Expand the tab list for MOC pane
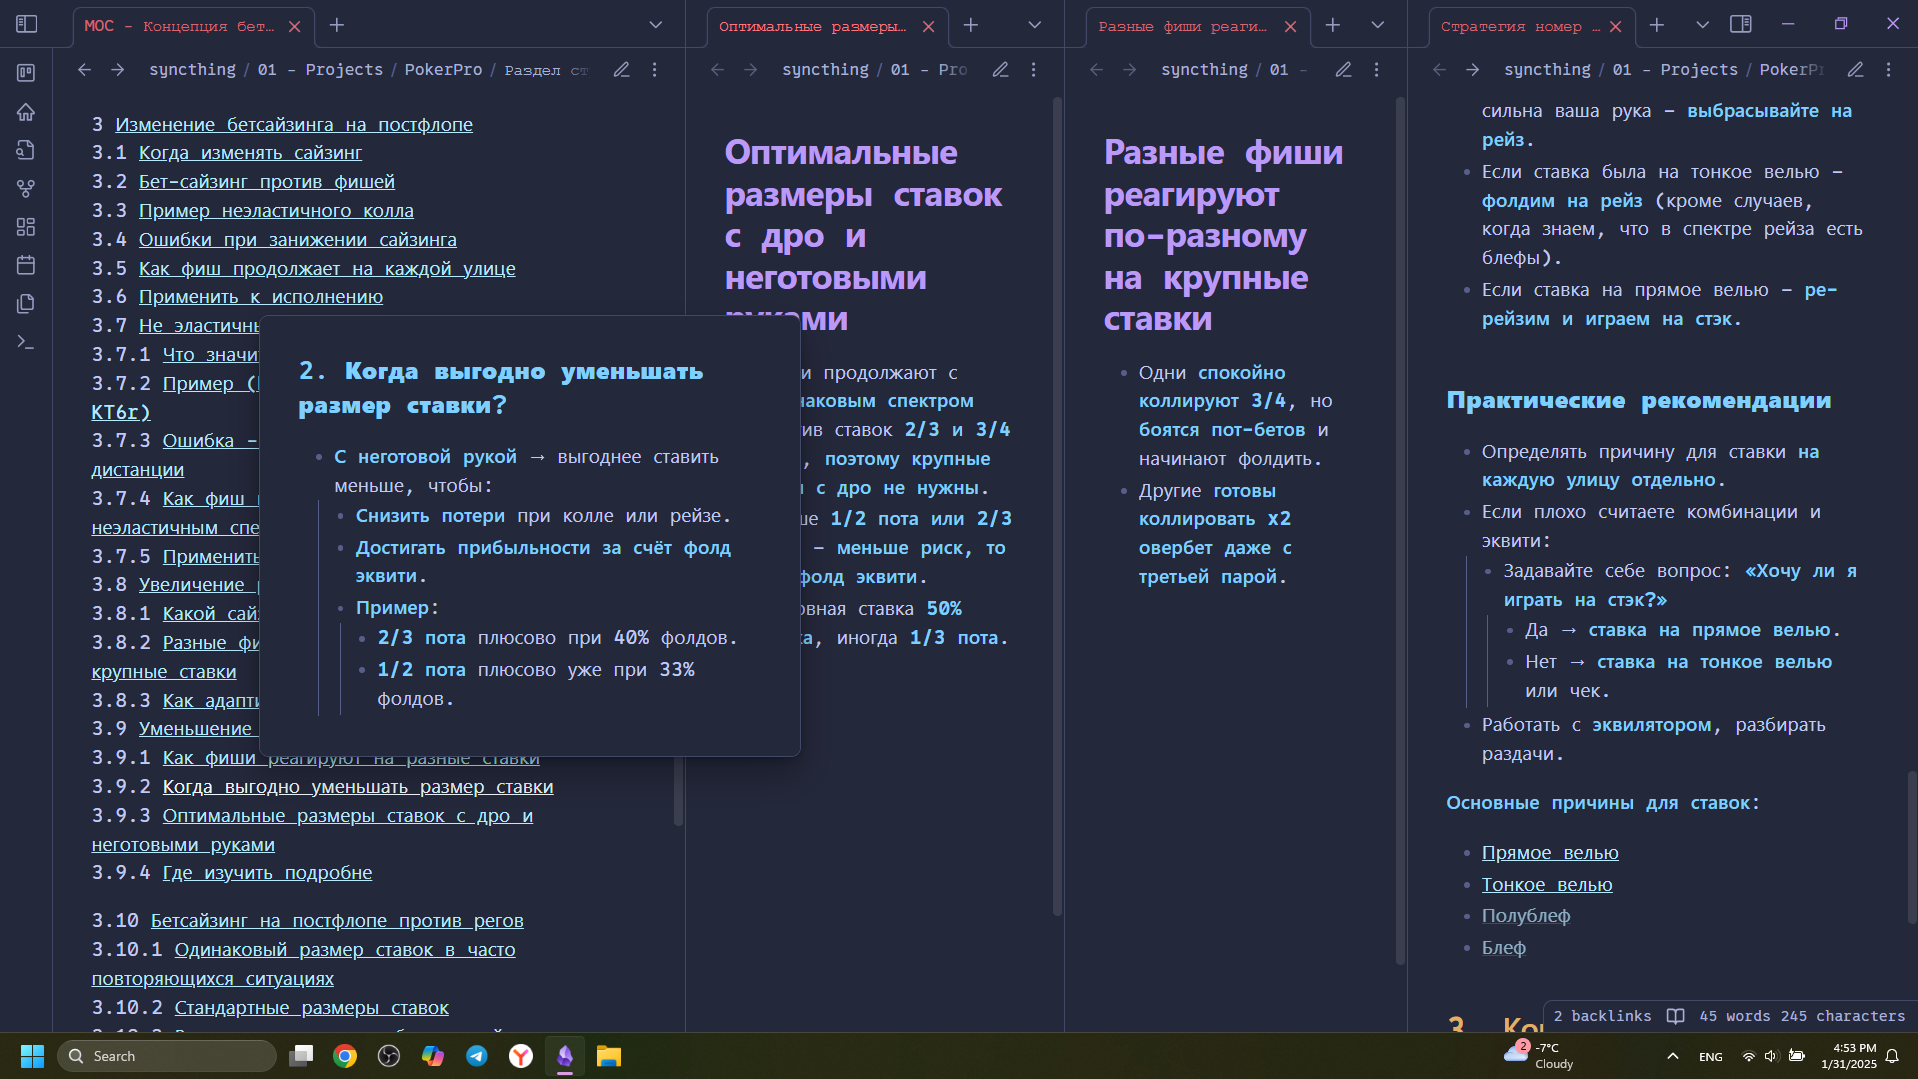Screen dimensions: 1918x1079 coord(655,25)
